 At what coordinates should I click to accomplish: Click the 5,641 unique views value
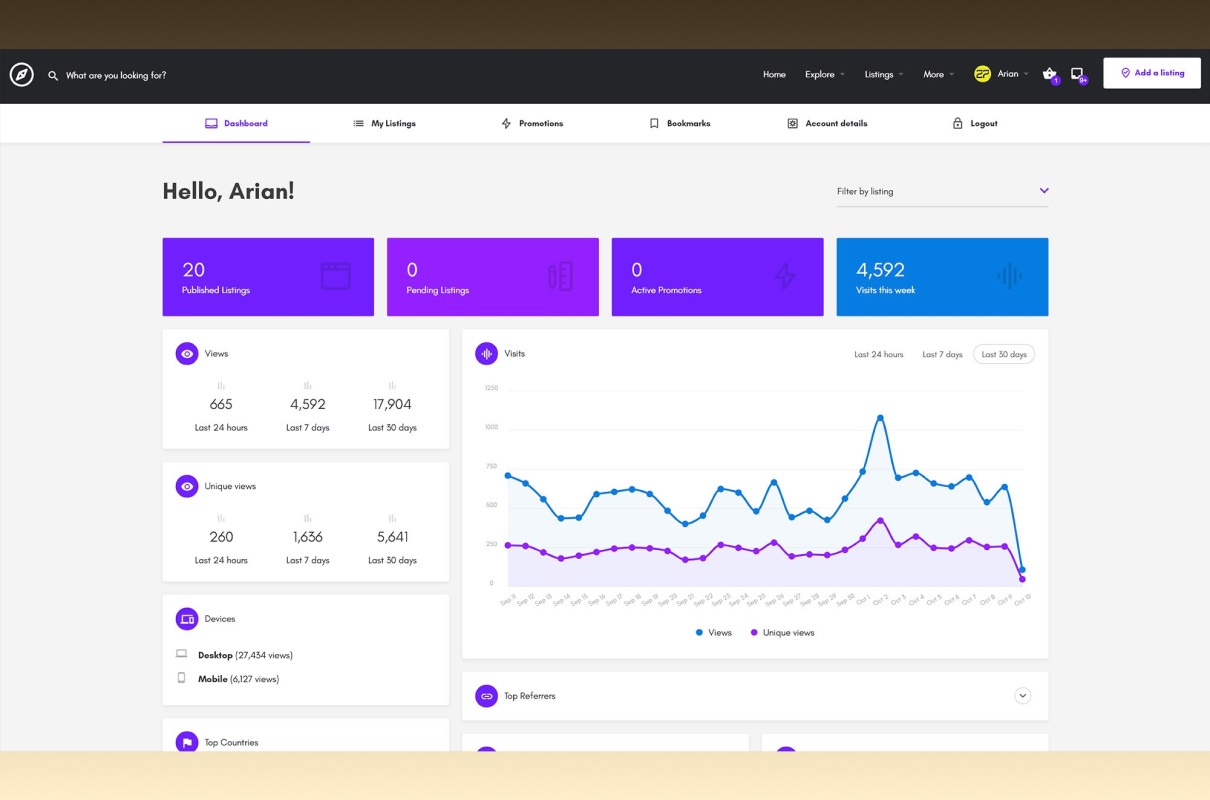pos(392,537)
